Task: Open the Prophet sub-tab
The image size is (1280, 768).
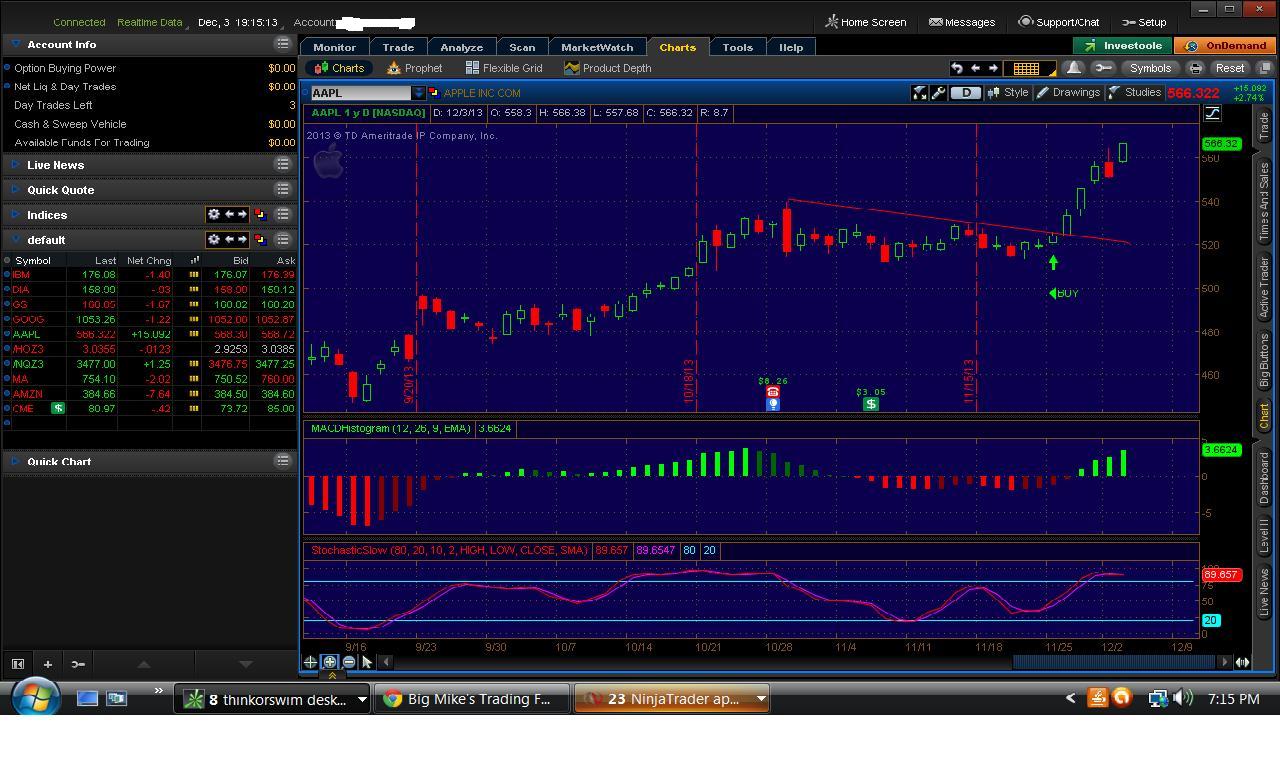Action: click(x=415, y=68)
